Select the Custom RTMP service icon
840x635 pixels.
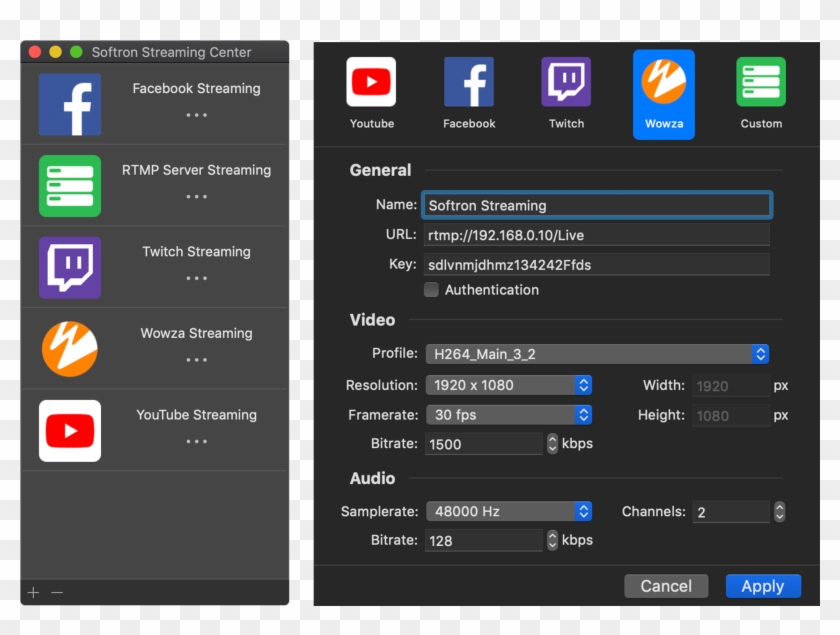click(x=761, y=82)
